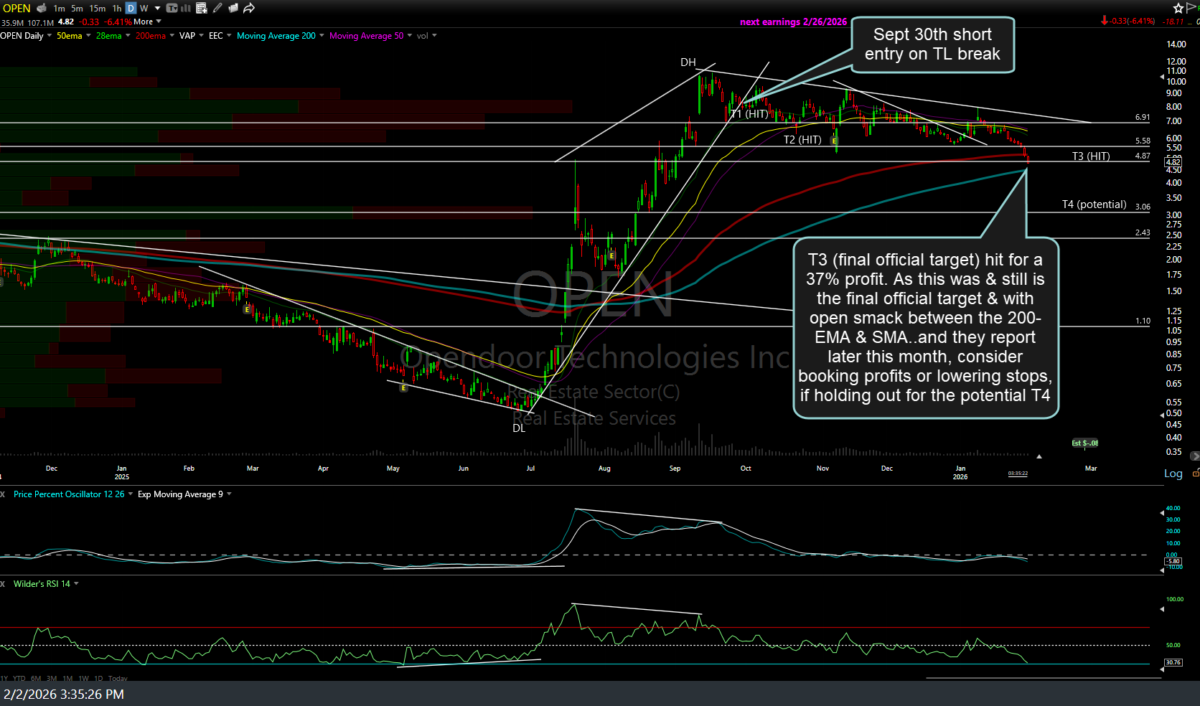Image resolution: width=1200 pixels, height=706 pixels.
Task: Expand the More quote details dropdown
Action: coord(147,21)
